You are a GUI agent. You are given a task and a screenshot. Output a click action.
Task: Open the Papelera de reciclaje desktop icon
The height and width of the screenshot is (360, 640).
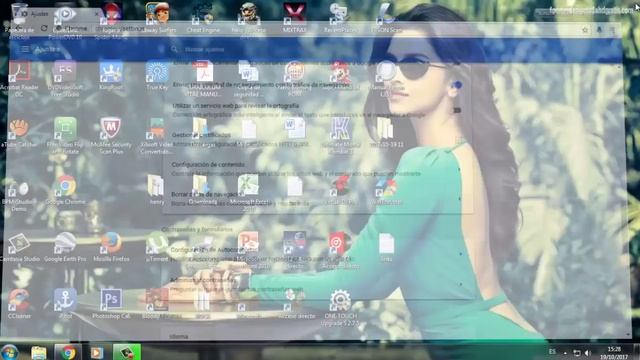(x=19, y=20)
